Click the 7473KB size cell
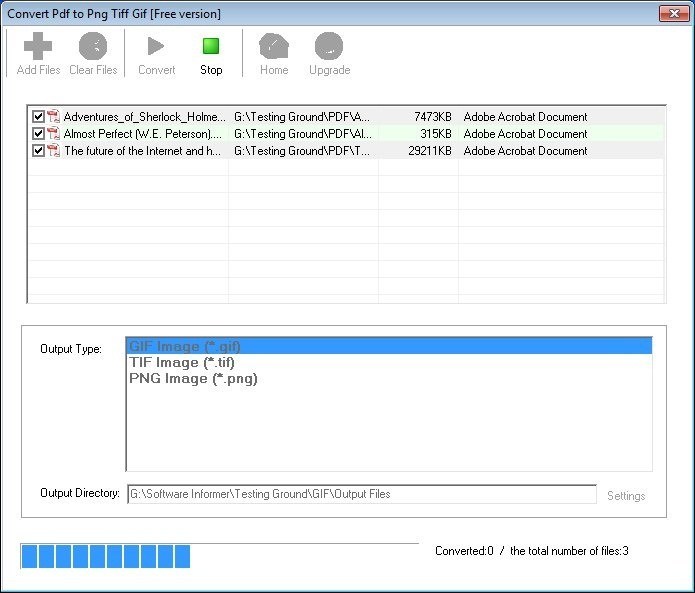695x593 pixels. (433, 117)
